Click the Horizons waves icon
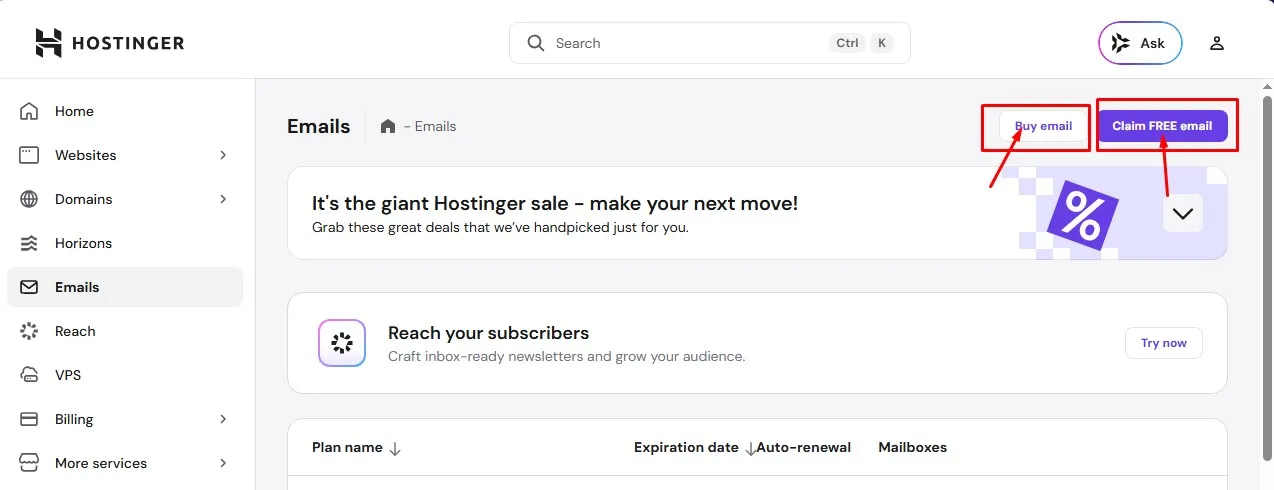This screenshot has width=1274, height=490. point(29,243)
